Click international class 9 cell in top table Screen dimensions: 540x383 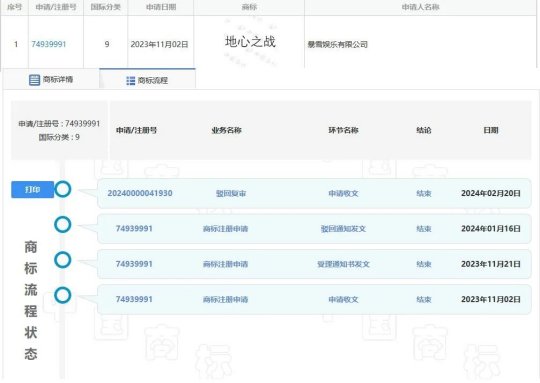click(107, 44)
